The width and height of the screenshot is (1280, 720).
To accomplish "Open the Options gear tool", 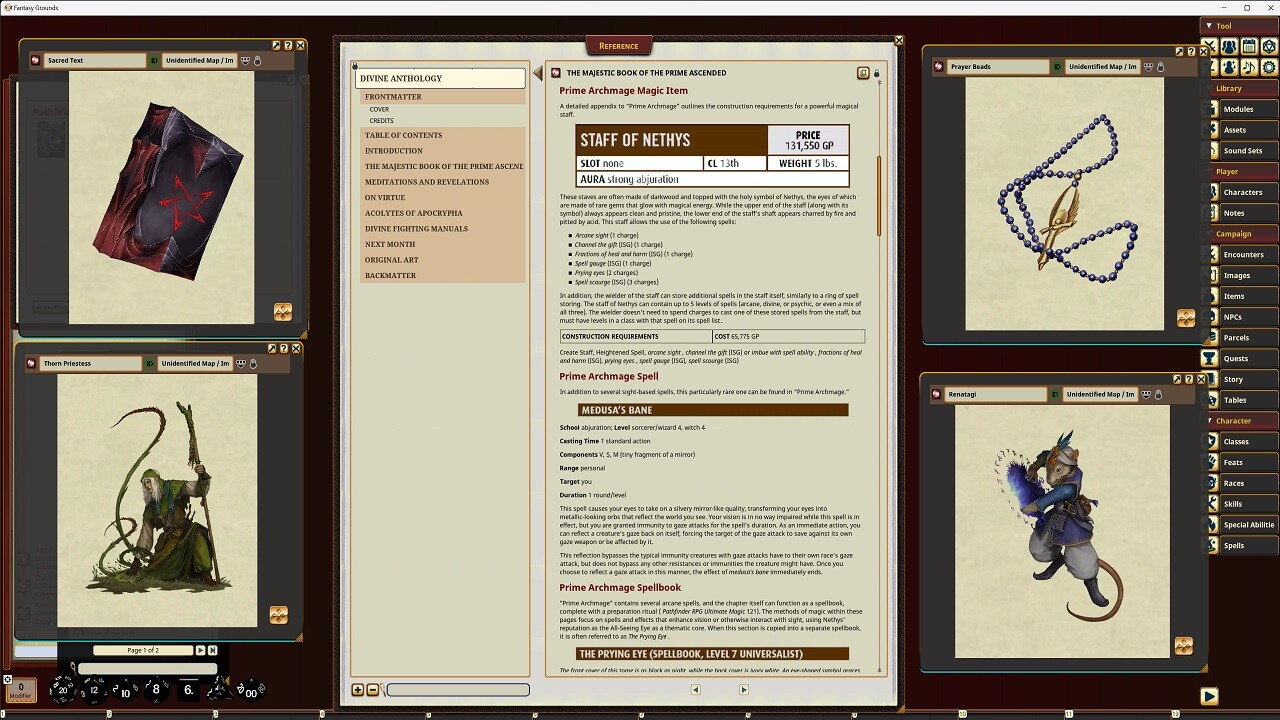I will click(x=1267, y=68).
